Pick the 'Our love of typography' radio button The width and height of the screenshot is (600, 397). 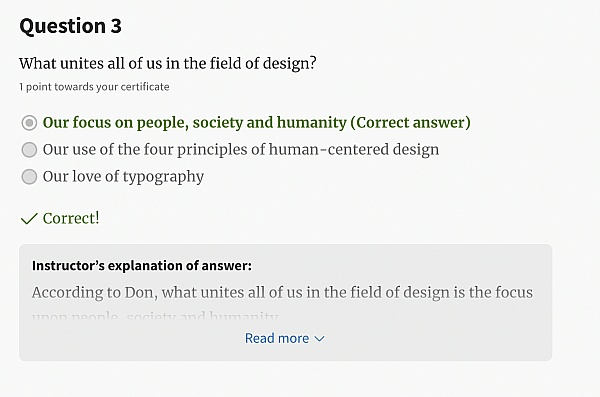[x=29, y=177]
